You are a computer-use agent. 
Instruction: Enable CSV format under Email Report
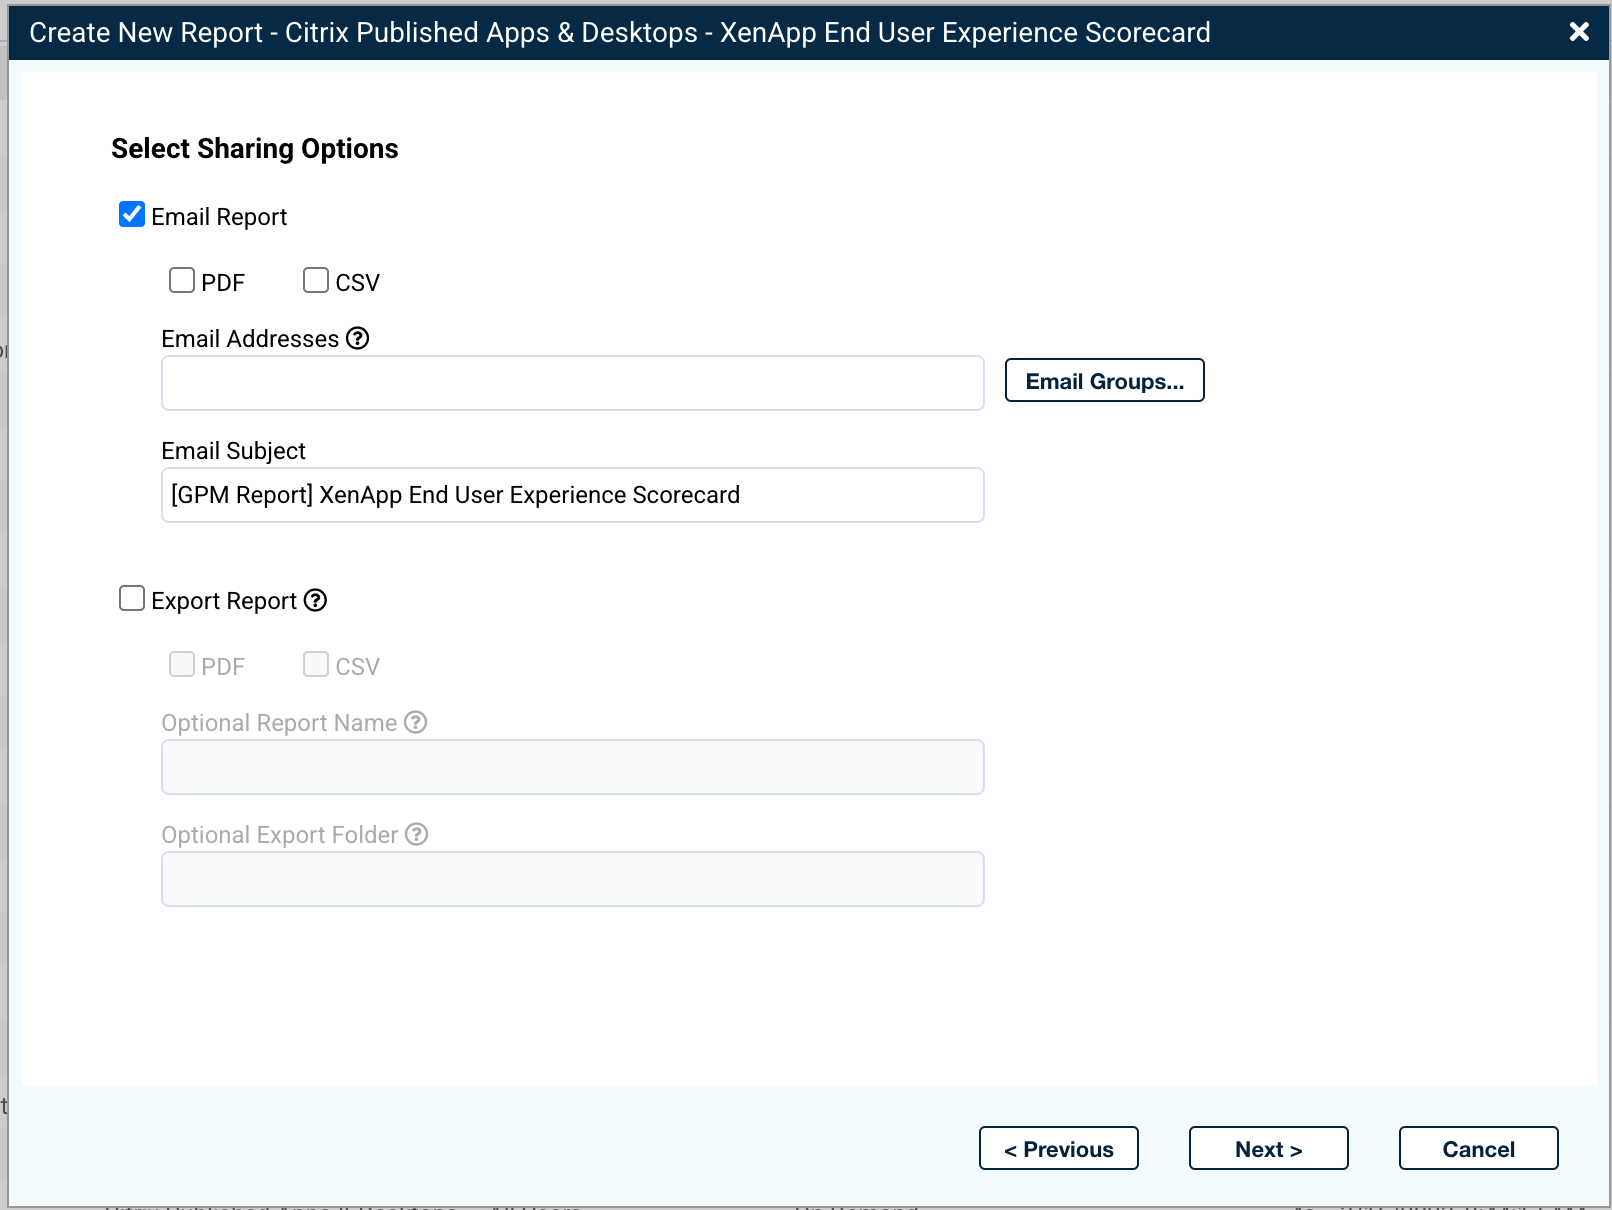pyautogui.click(x=316, y=280)
